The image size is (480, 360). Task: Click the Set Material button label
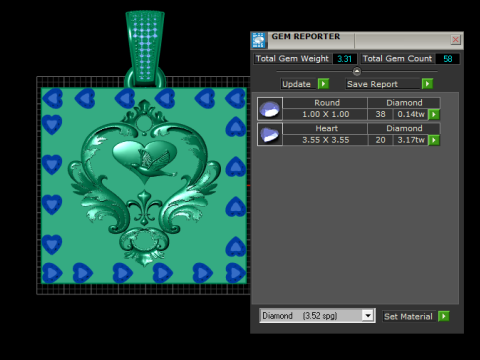408,316
